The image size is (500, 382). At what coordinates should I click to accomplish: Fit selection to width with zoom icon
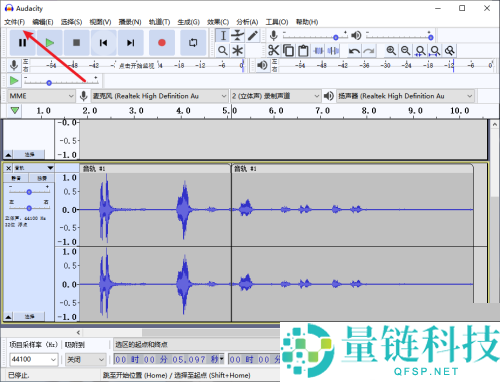pyautogui.click(x=420, y=51)
